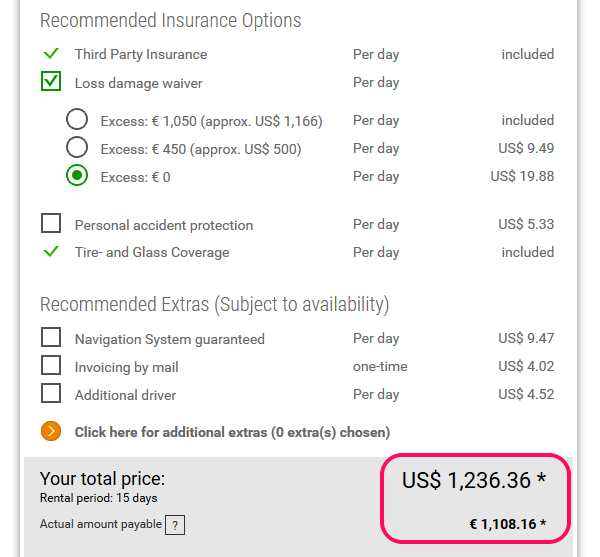Select the Excess € 0 radio button
600x557 pixels.
point(77,176)
